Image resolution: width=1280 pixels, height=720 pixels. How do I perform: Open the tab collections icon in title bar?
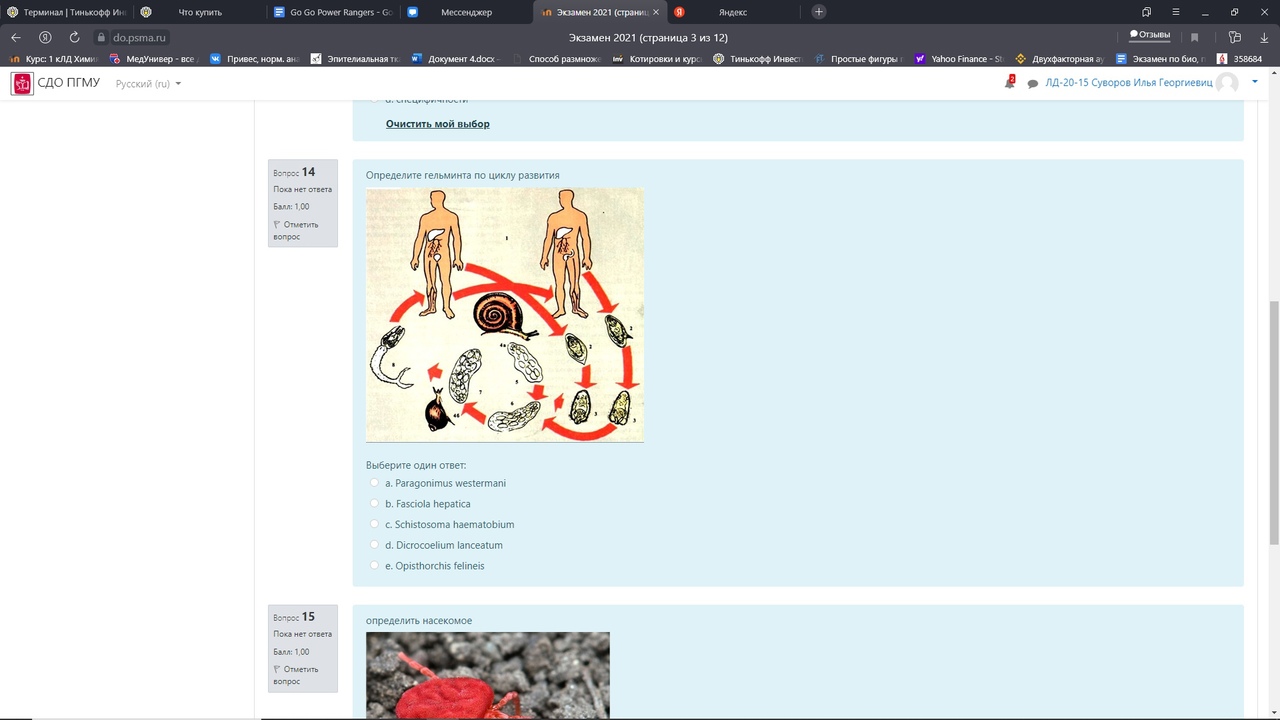[1146, 12]
